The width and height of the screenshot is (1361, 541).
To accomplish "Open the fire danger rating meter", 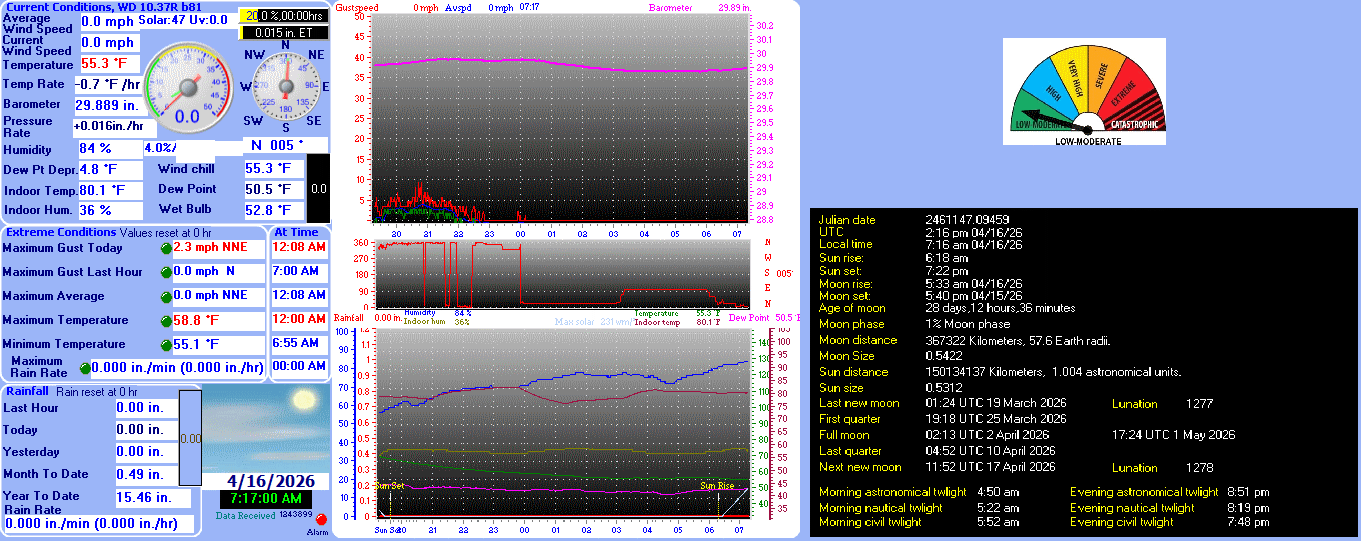I will [x=1085, y=92].
